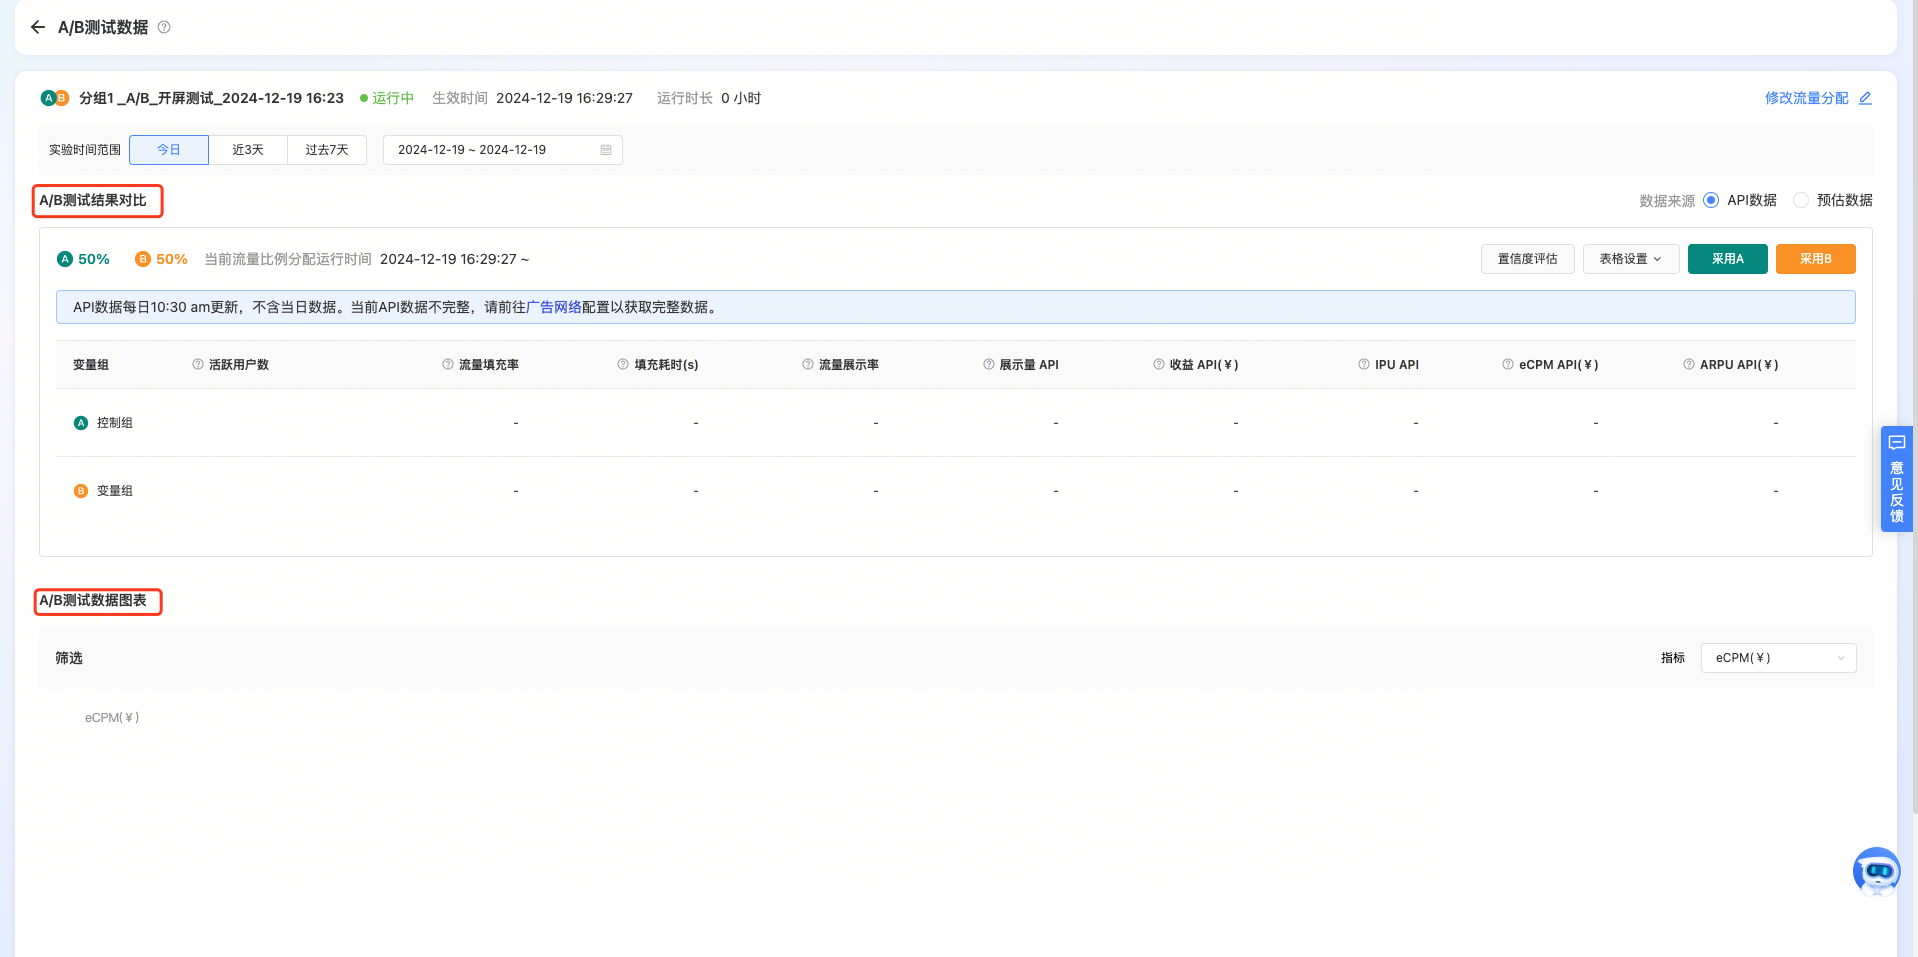Open the 意见反馈 feedback side tab
The width and height of the screenshot is (1918, 957).
[1896, 479]
